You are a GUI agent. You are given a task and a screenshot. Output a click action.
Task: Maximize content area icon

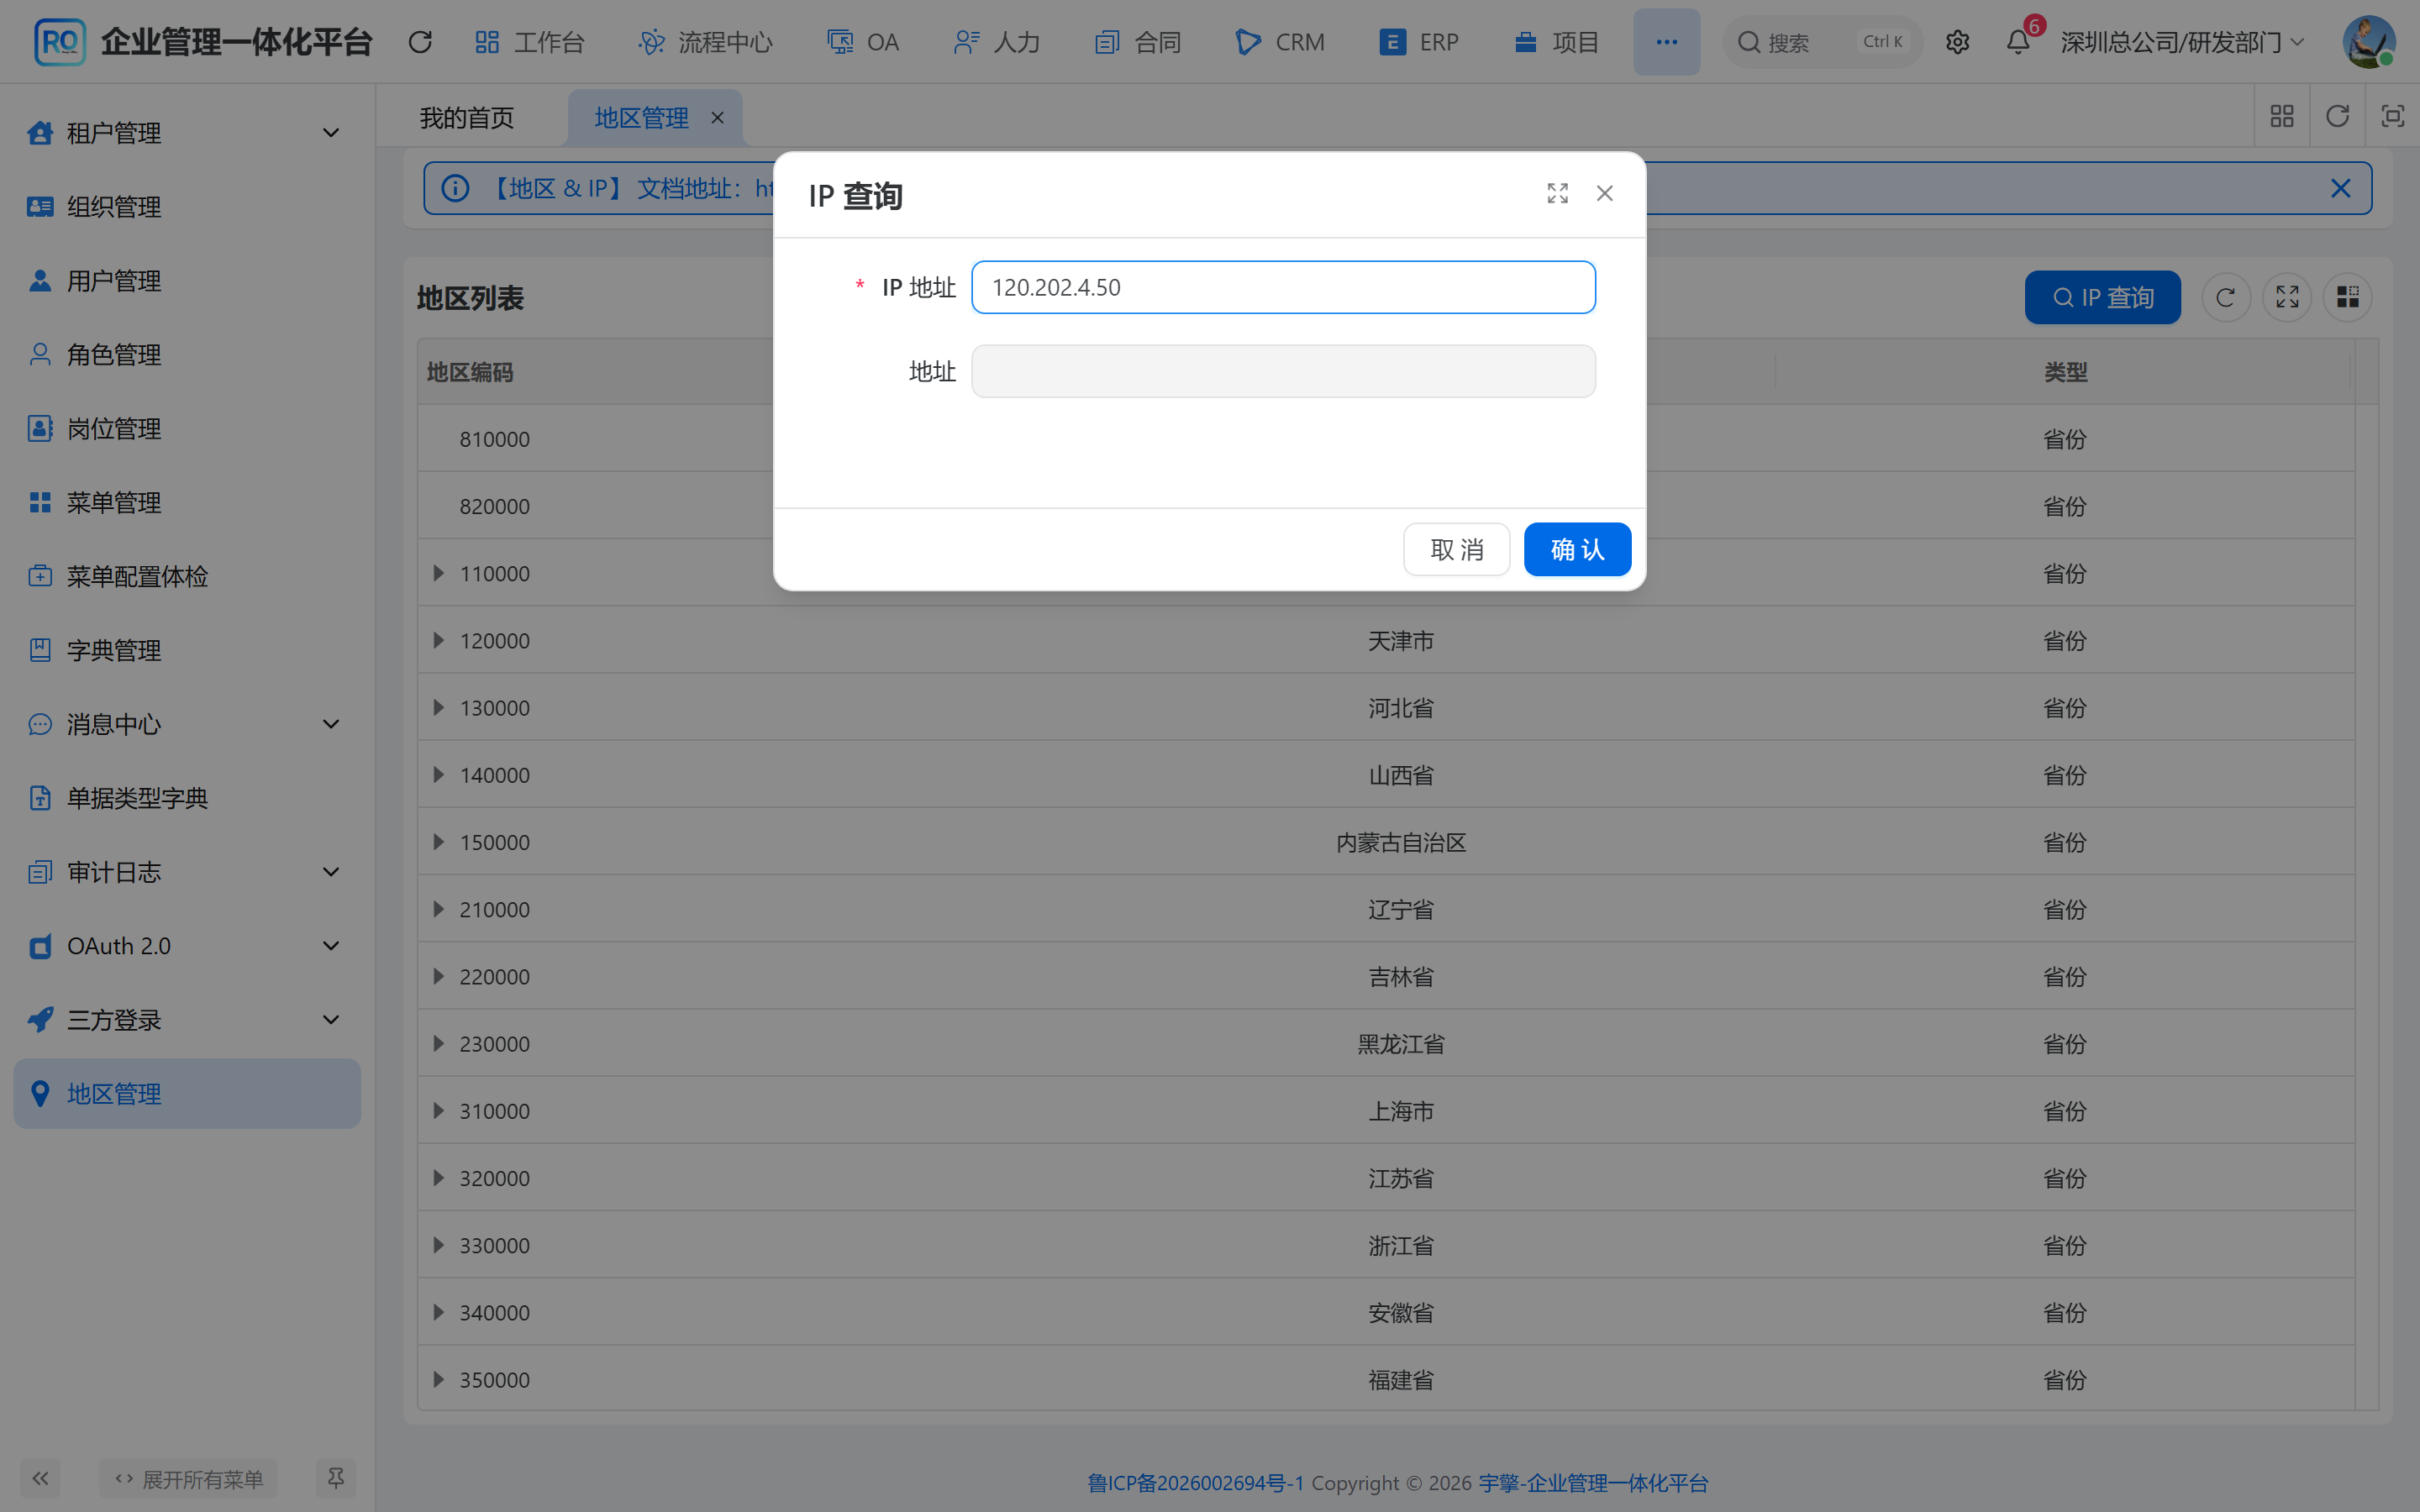coord(2392,116)
